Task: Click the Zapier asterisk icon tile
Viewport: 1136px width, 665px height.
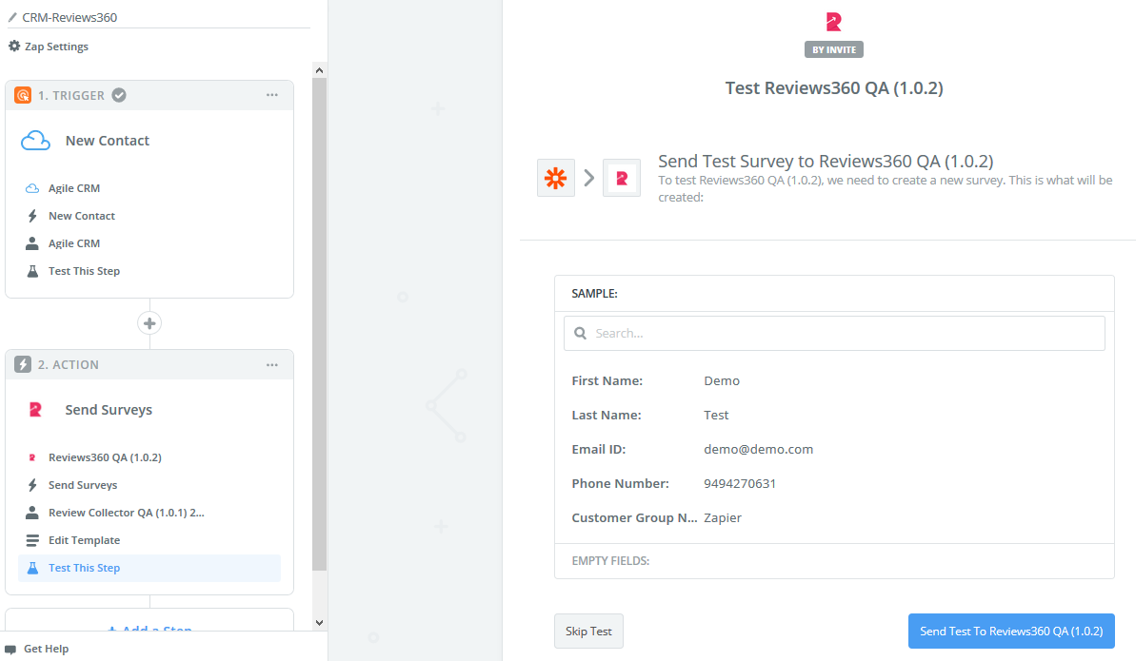Action: click(556, 177)
